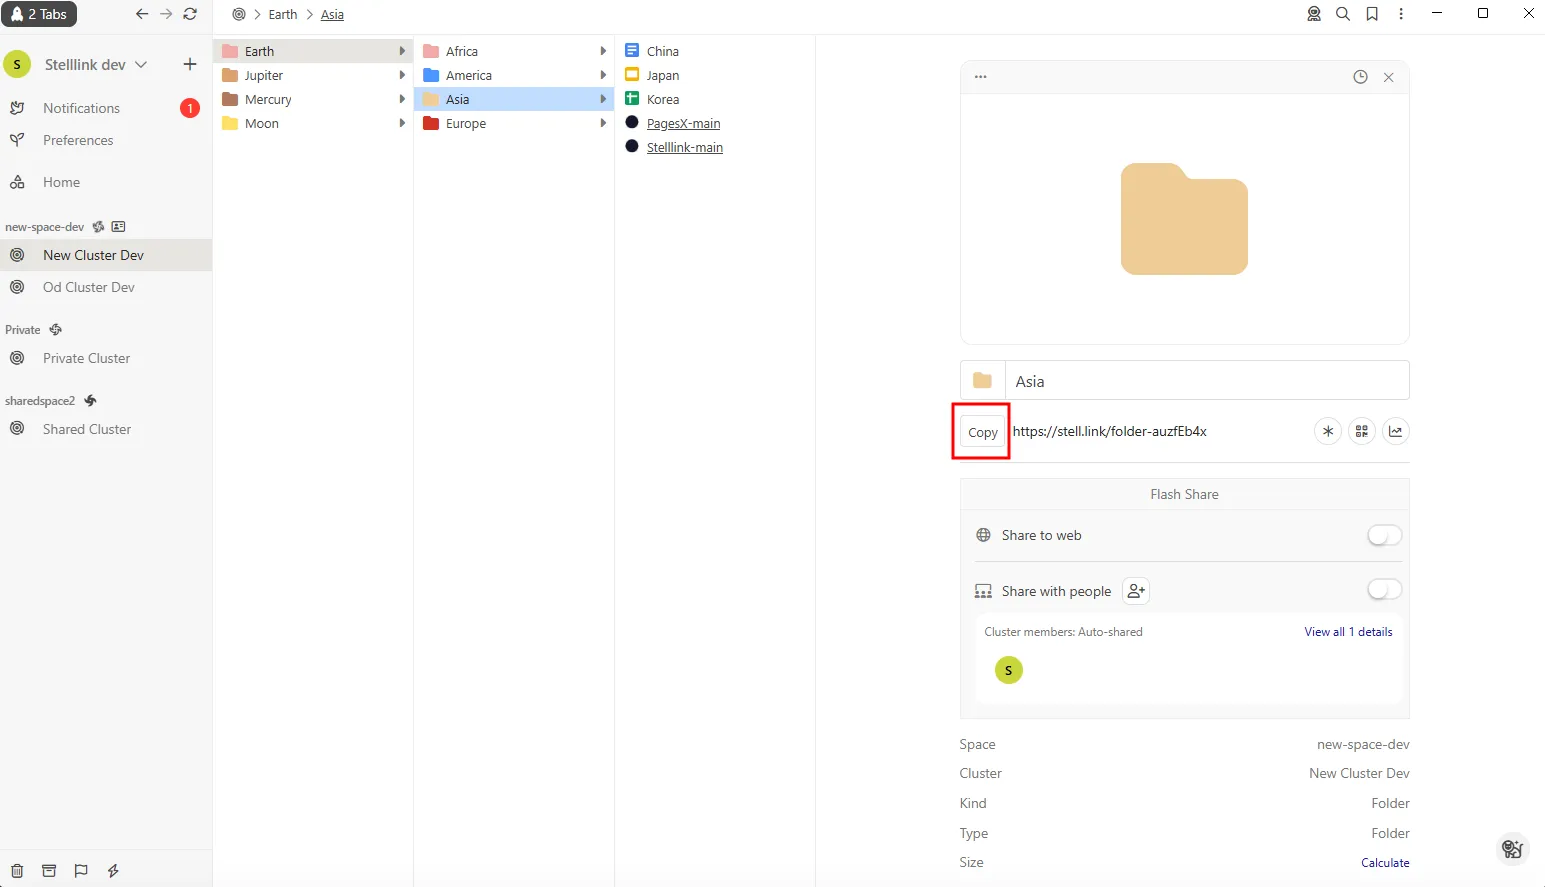
Task: Open the search magnifier in top bar
Action: tap(1343, 14)
